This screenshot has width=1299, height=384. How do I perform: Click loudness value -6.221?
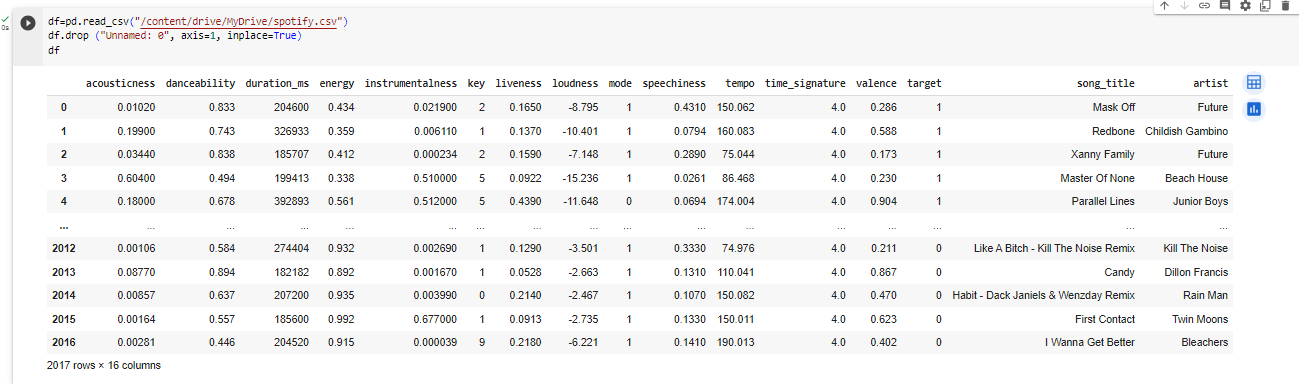point(583,343)
